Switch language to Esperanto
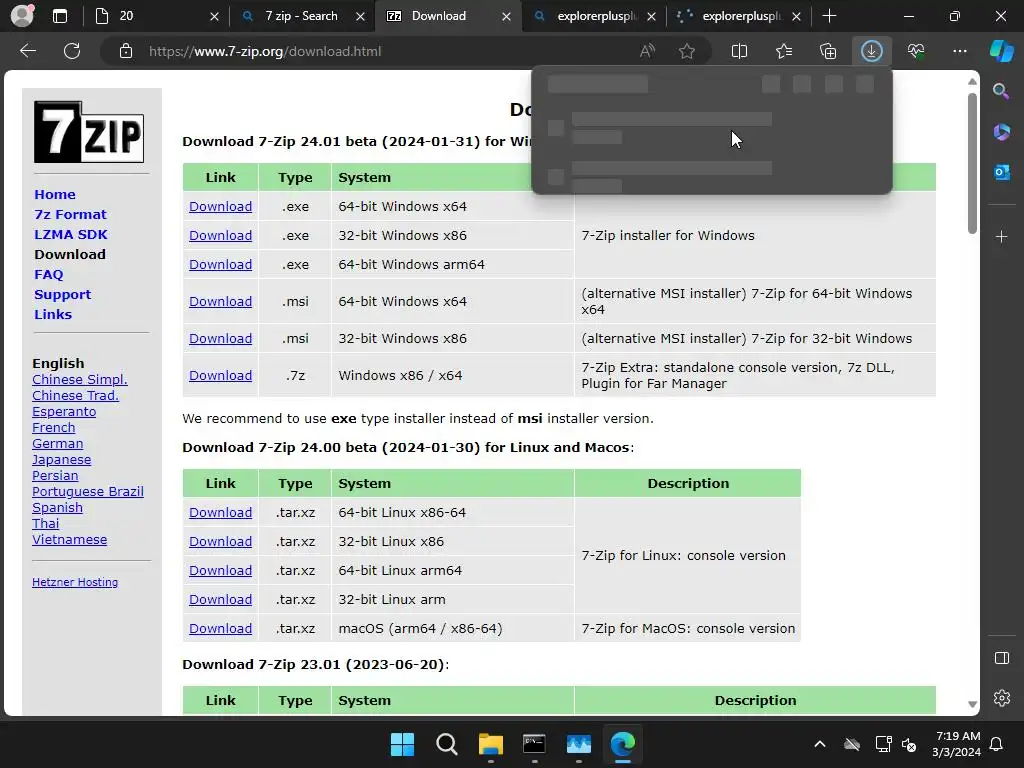The width and height of the screenshot is (1024, 768). pos(64,411)
